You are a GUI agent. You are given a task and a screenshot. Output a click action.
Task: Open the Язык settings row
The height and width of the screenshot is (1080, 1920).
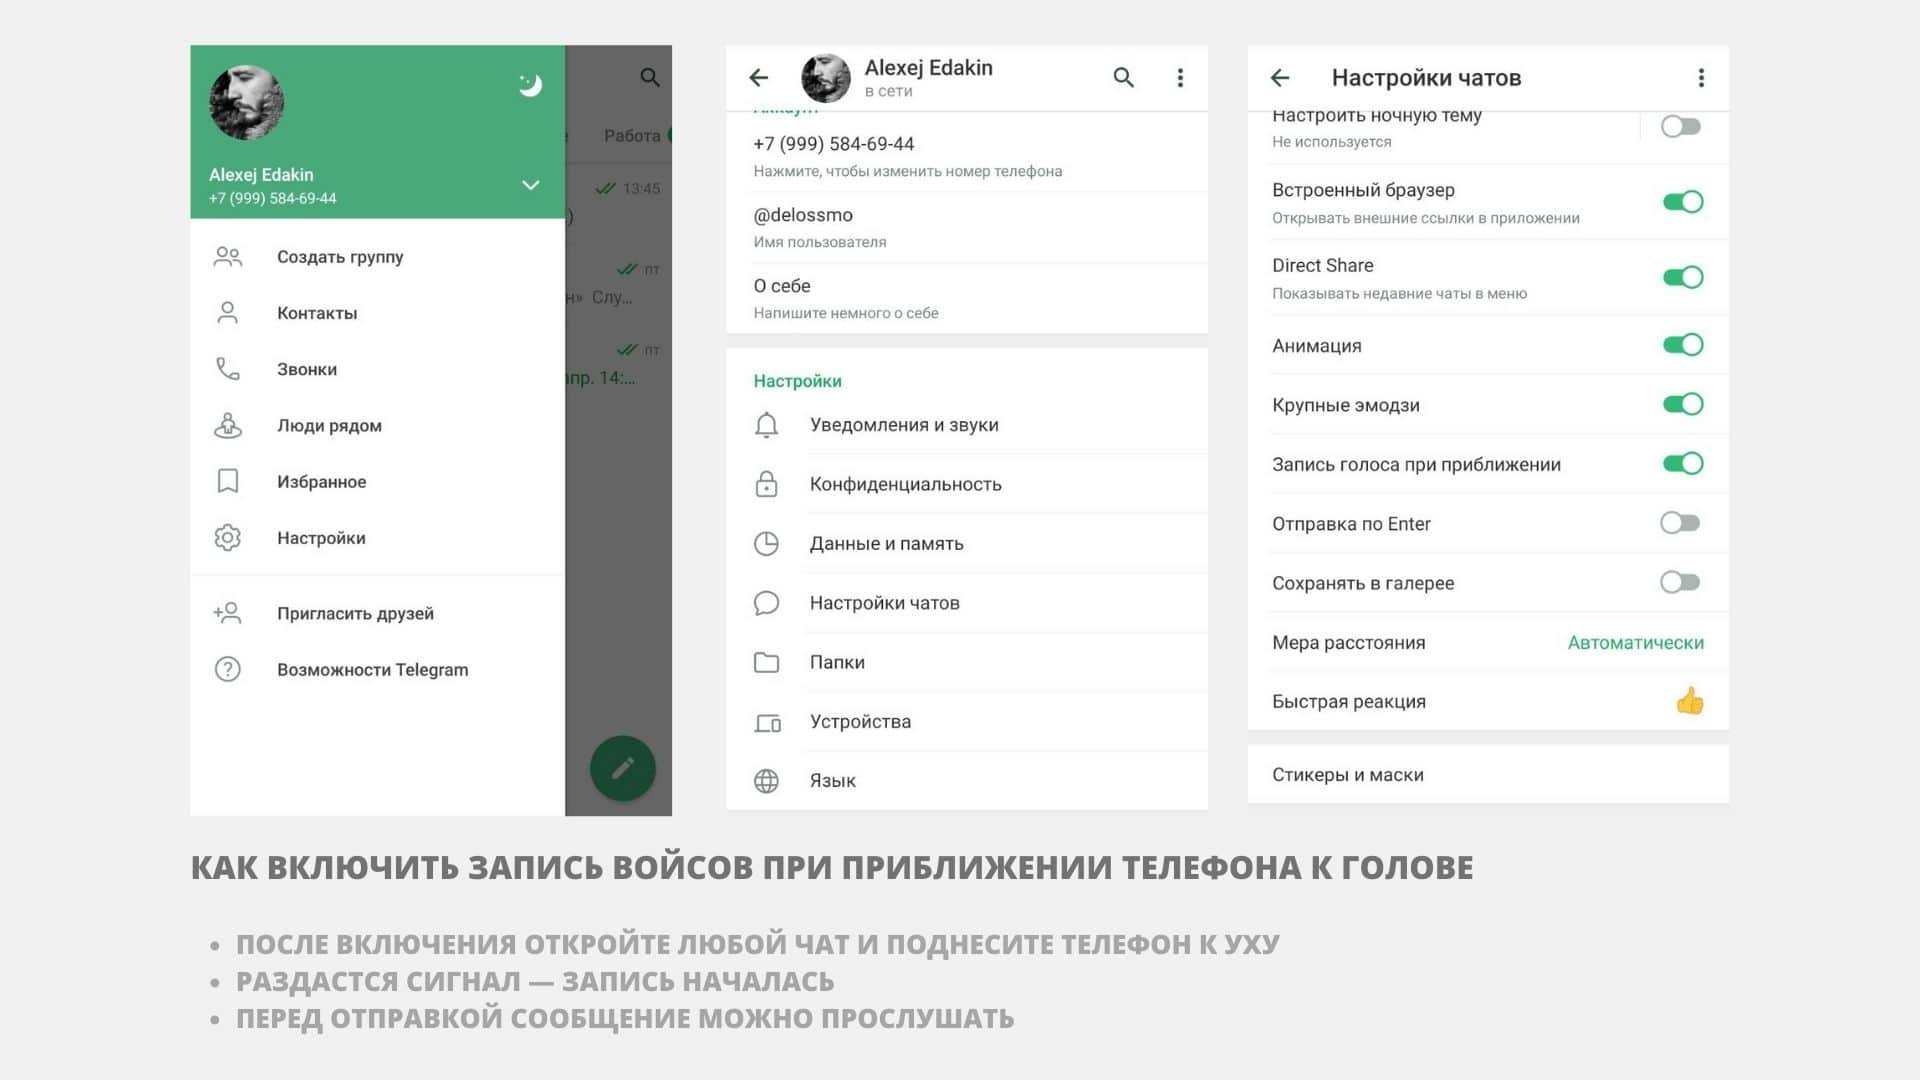pos(967,781)
